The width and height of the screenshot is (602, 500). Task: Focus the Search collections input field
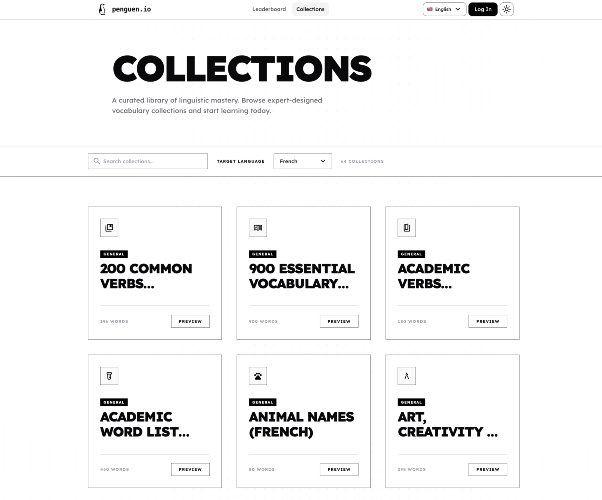click(x=148, y=161)
